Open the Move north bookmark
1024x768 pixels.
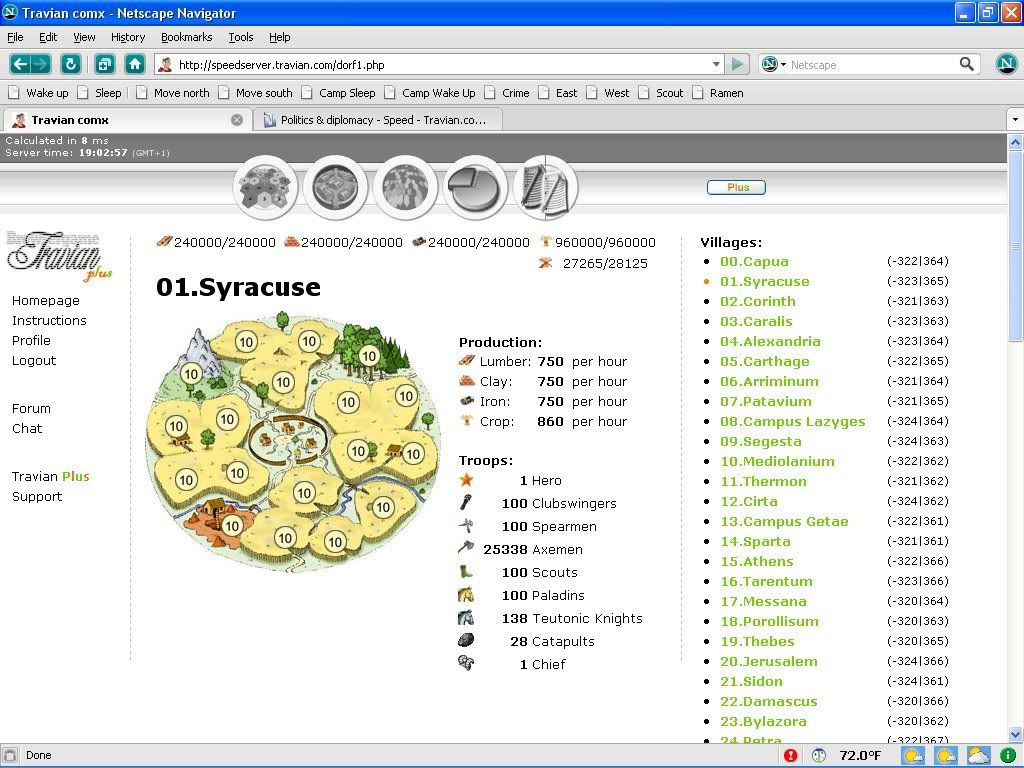(x=173, y=93)
